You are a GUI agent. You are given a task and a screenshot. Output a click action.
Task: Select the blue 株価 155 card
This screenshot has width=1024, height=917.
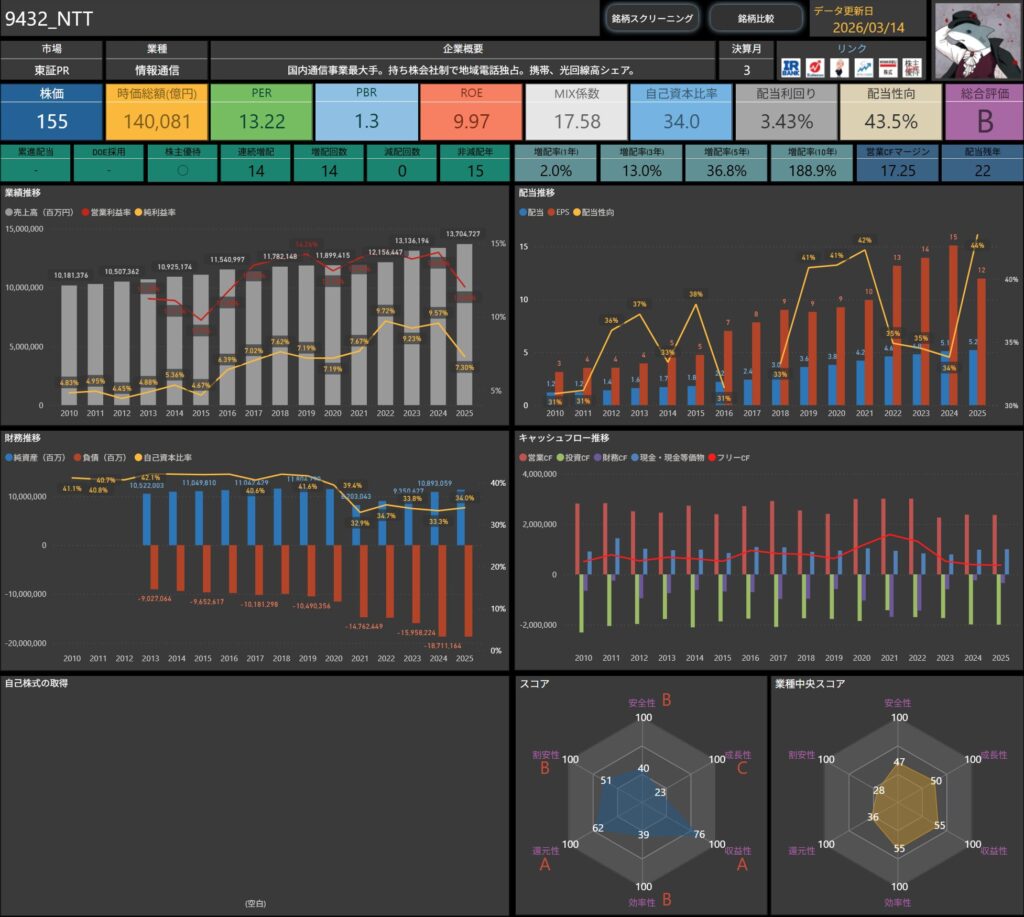pos(51,111)
